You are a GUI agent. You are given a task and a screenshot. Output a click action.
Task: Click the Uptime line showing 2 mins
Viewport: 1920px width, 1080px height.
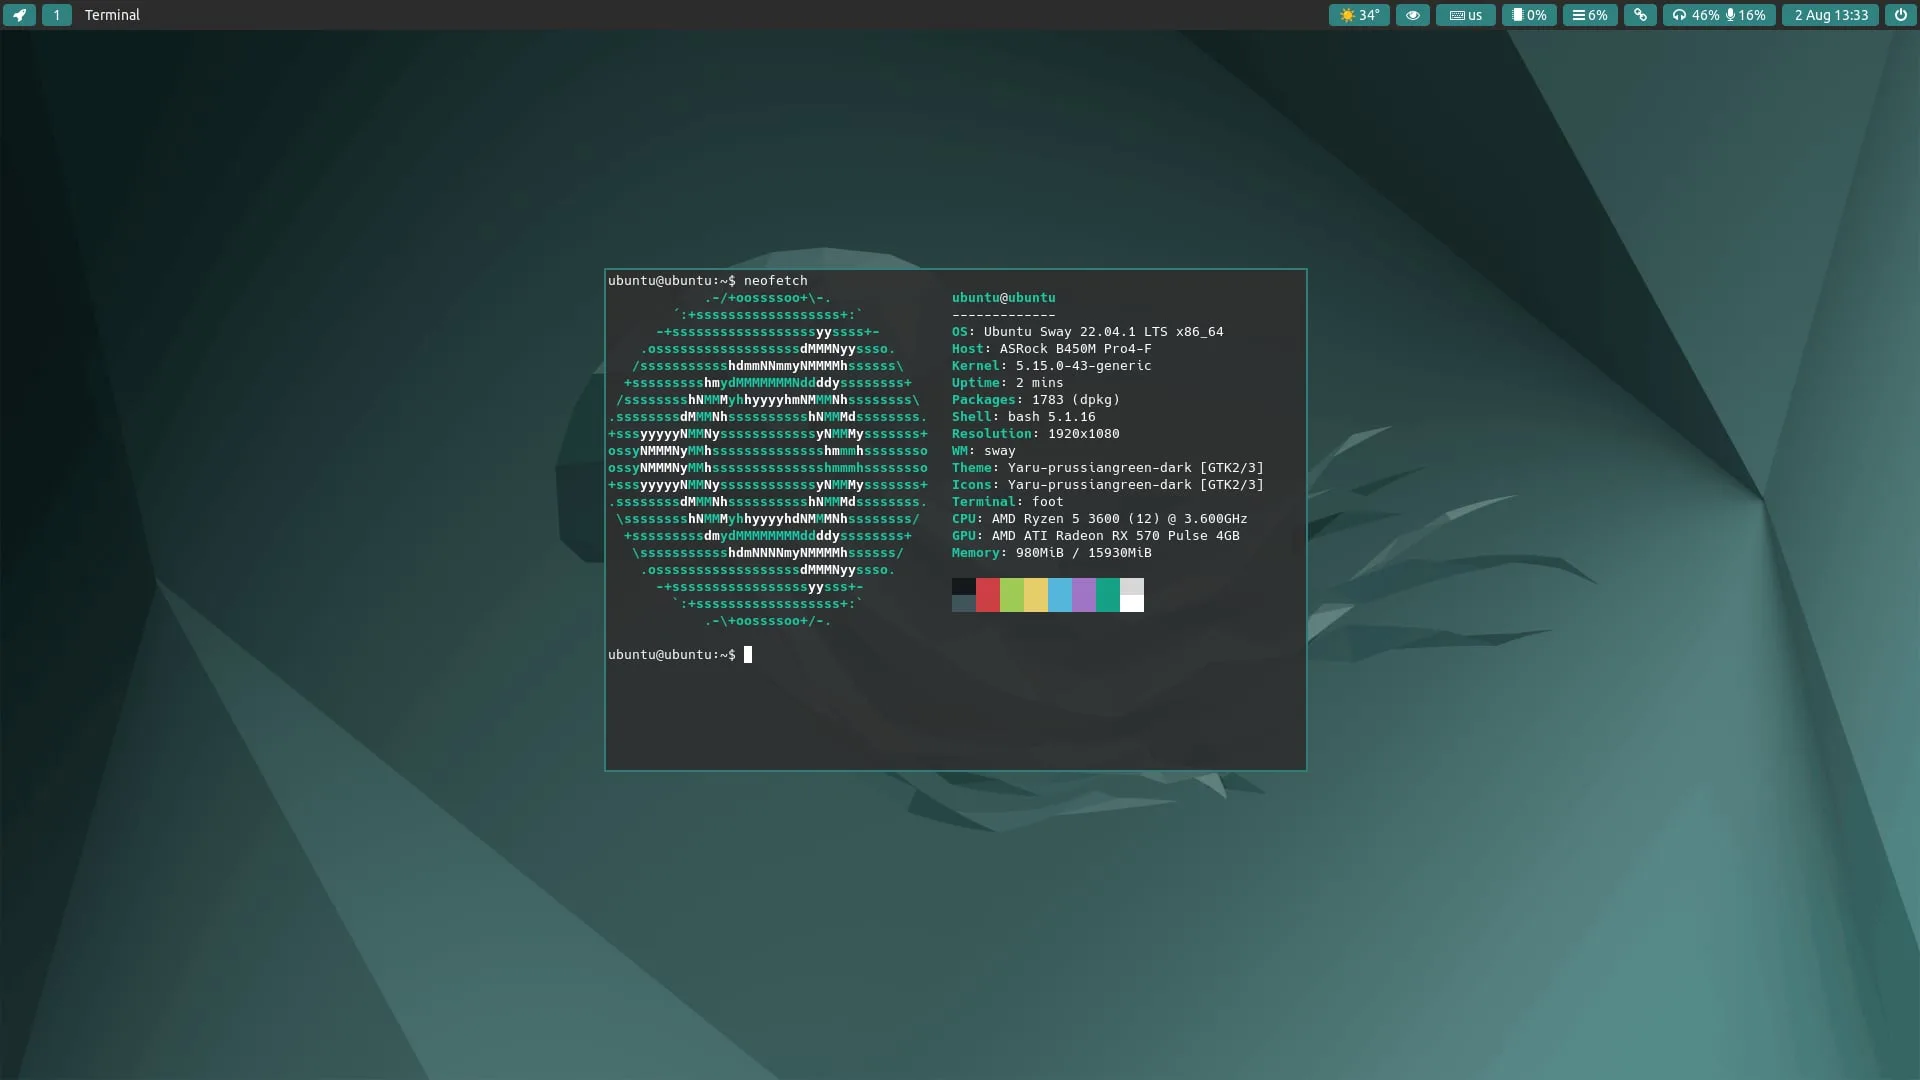point(1007,383)
